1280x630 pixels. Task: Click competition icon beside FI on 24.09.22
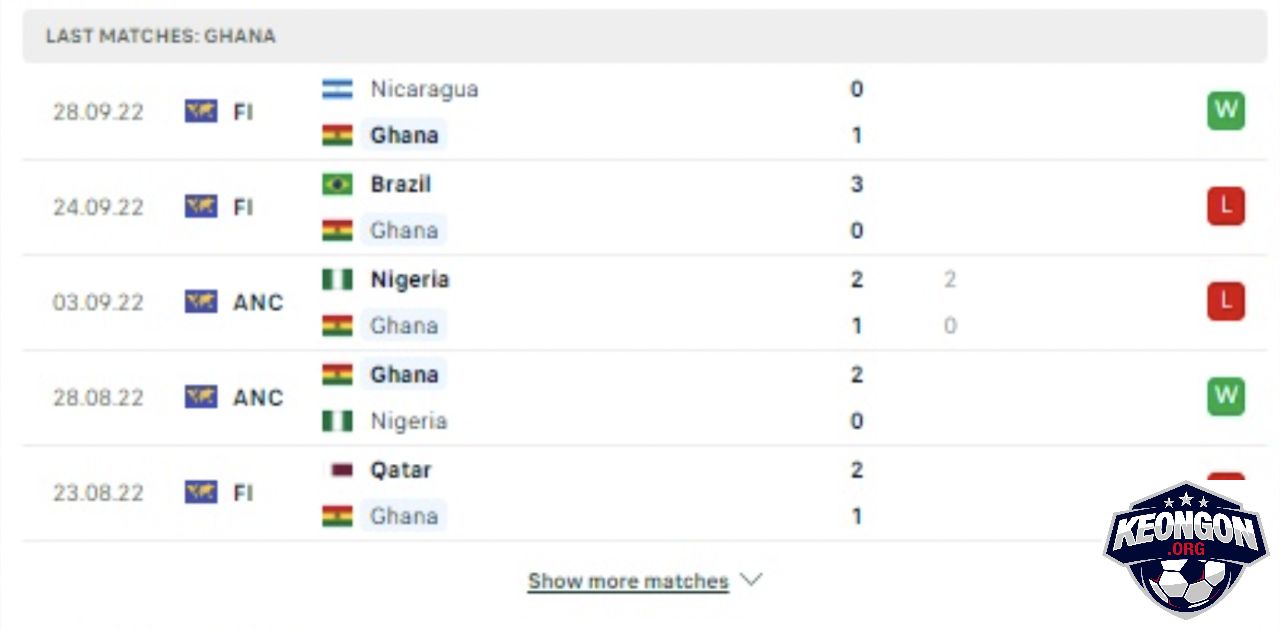[x=201, y=207]
